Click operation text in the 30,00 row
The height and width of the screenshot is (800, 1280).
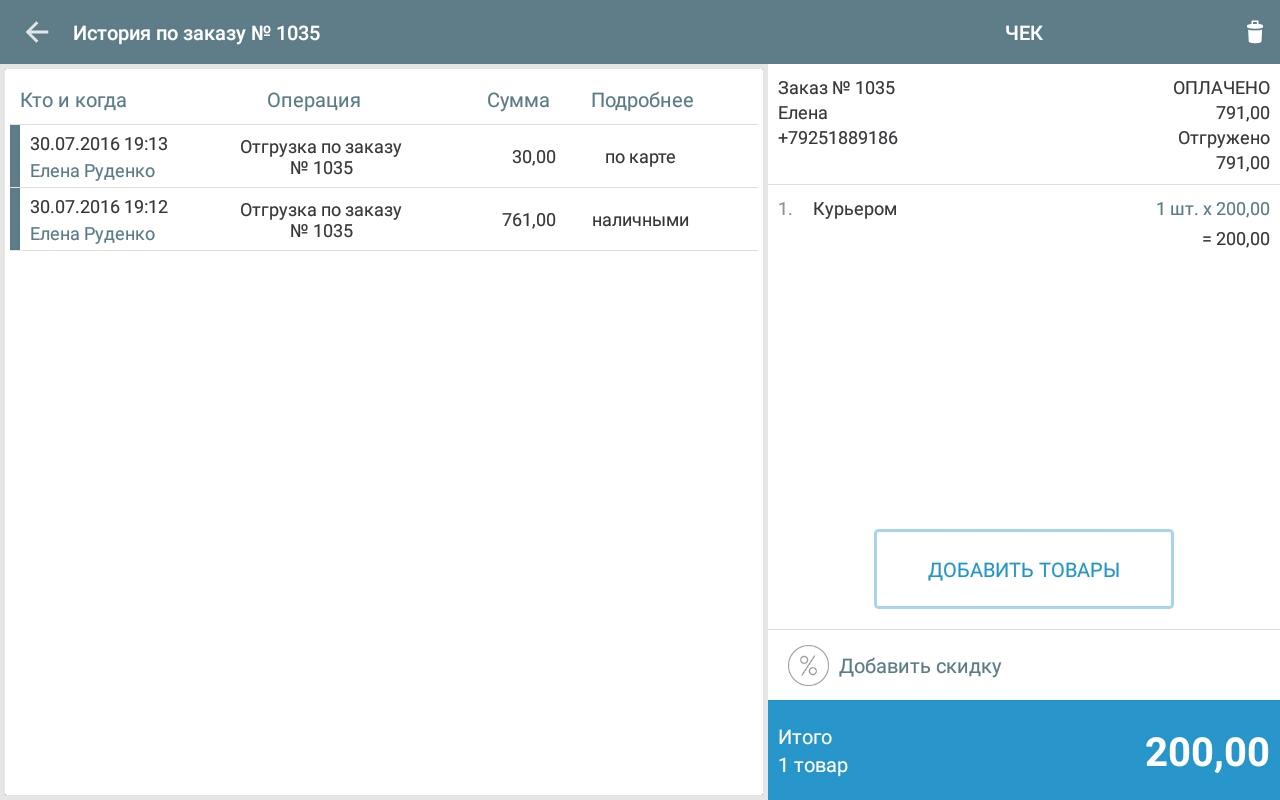[x=321, y=157]
